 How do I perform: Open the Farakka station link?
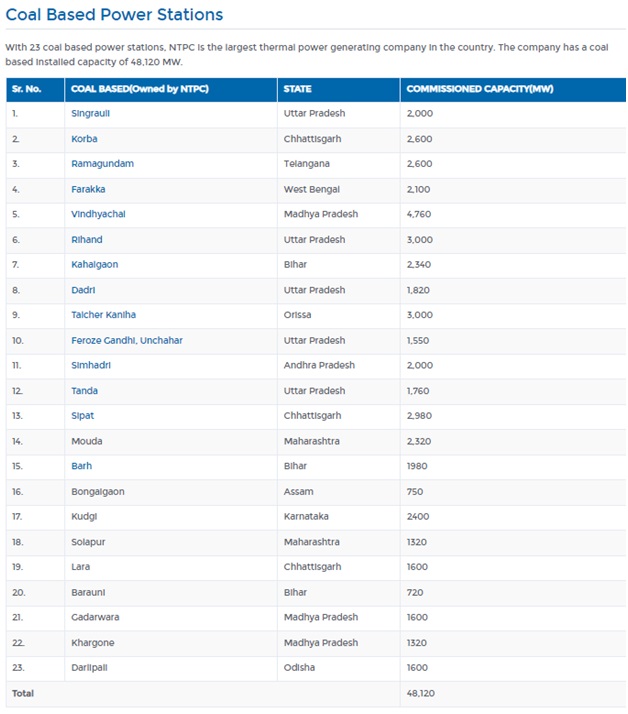[88, 189]
